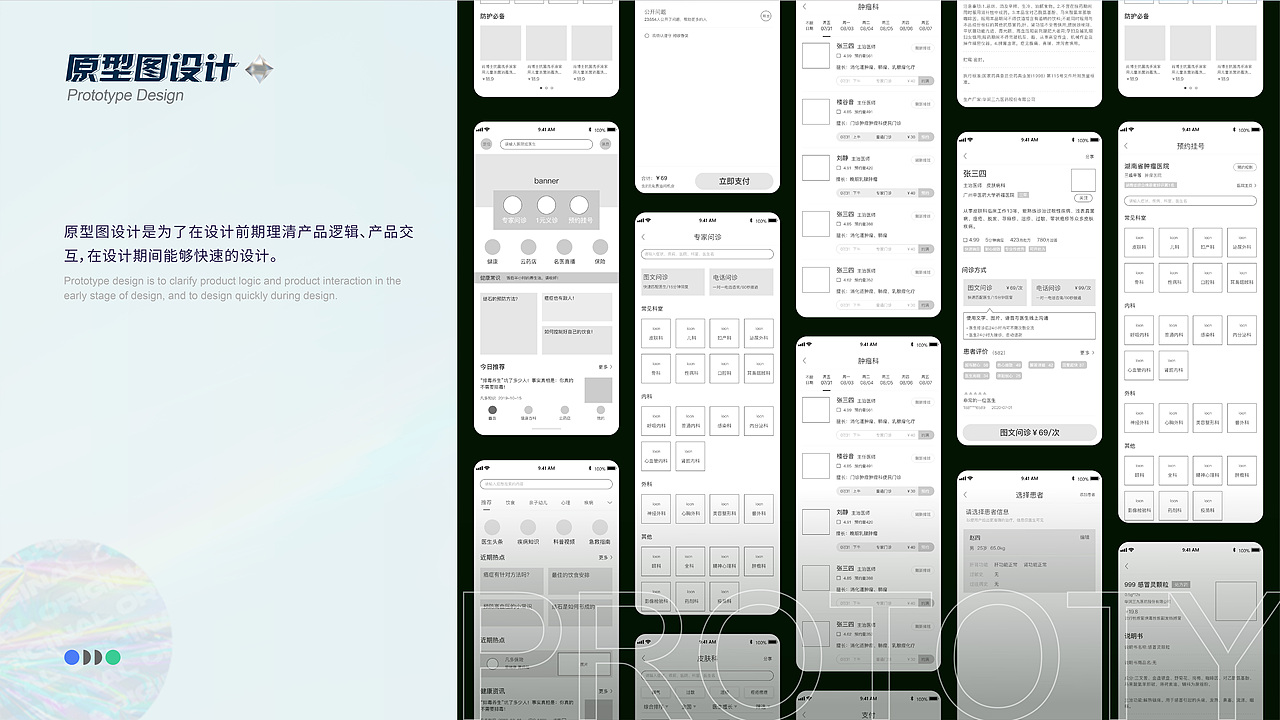1280x720 pixels.
Task: Select the radio option on payment screen
Action: tap(647, 35)
